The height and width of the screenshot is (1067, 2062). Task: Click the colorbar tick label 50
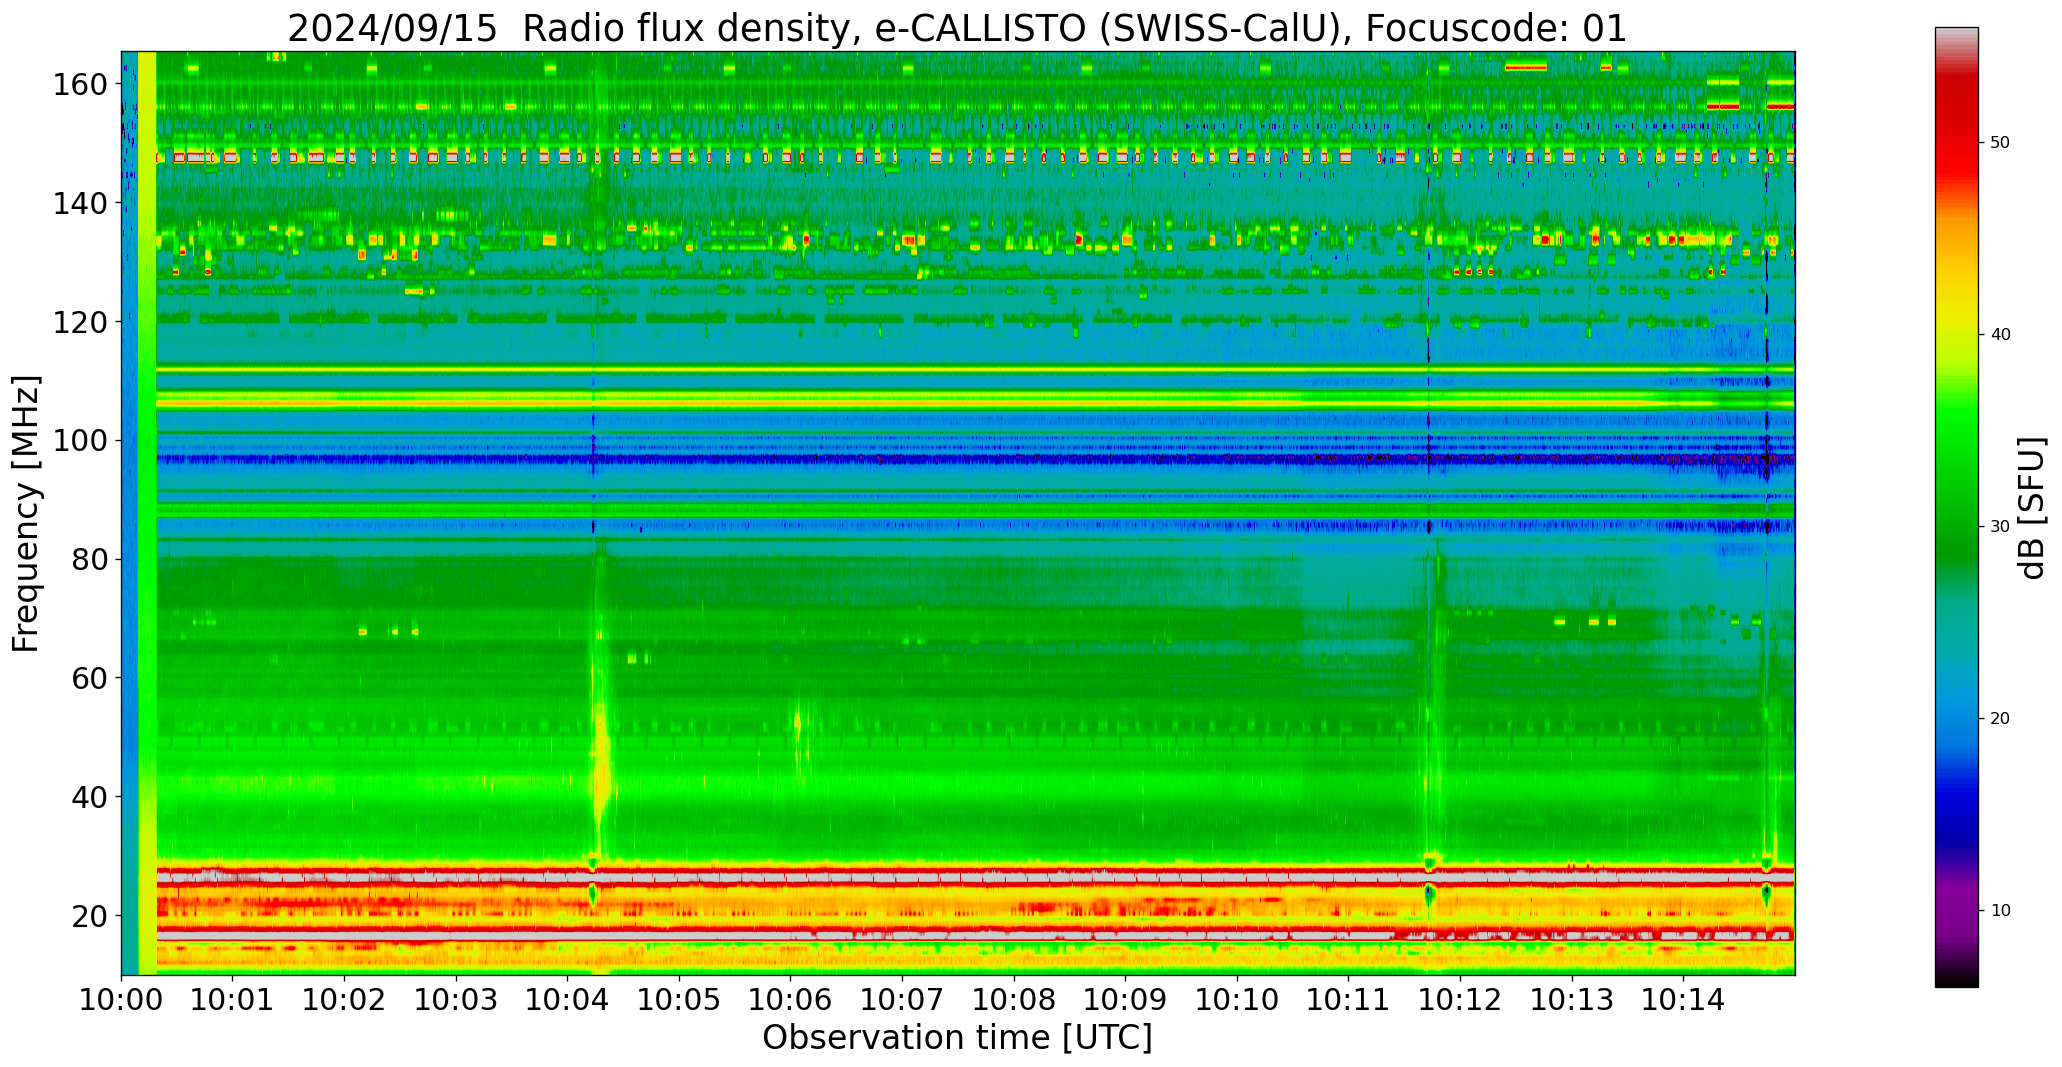point(1999,143)
